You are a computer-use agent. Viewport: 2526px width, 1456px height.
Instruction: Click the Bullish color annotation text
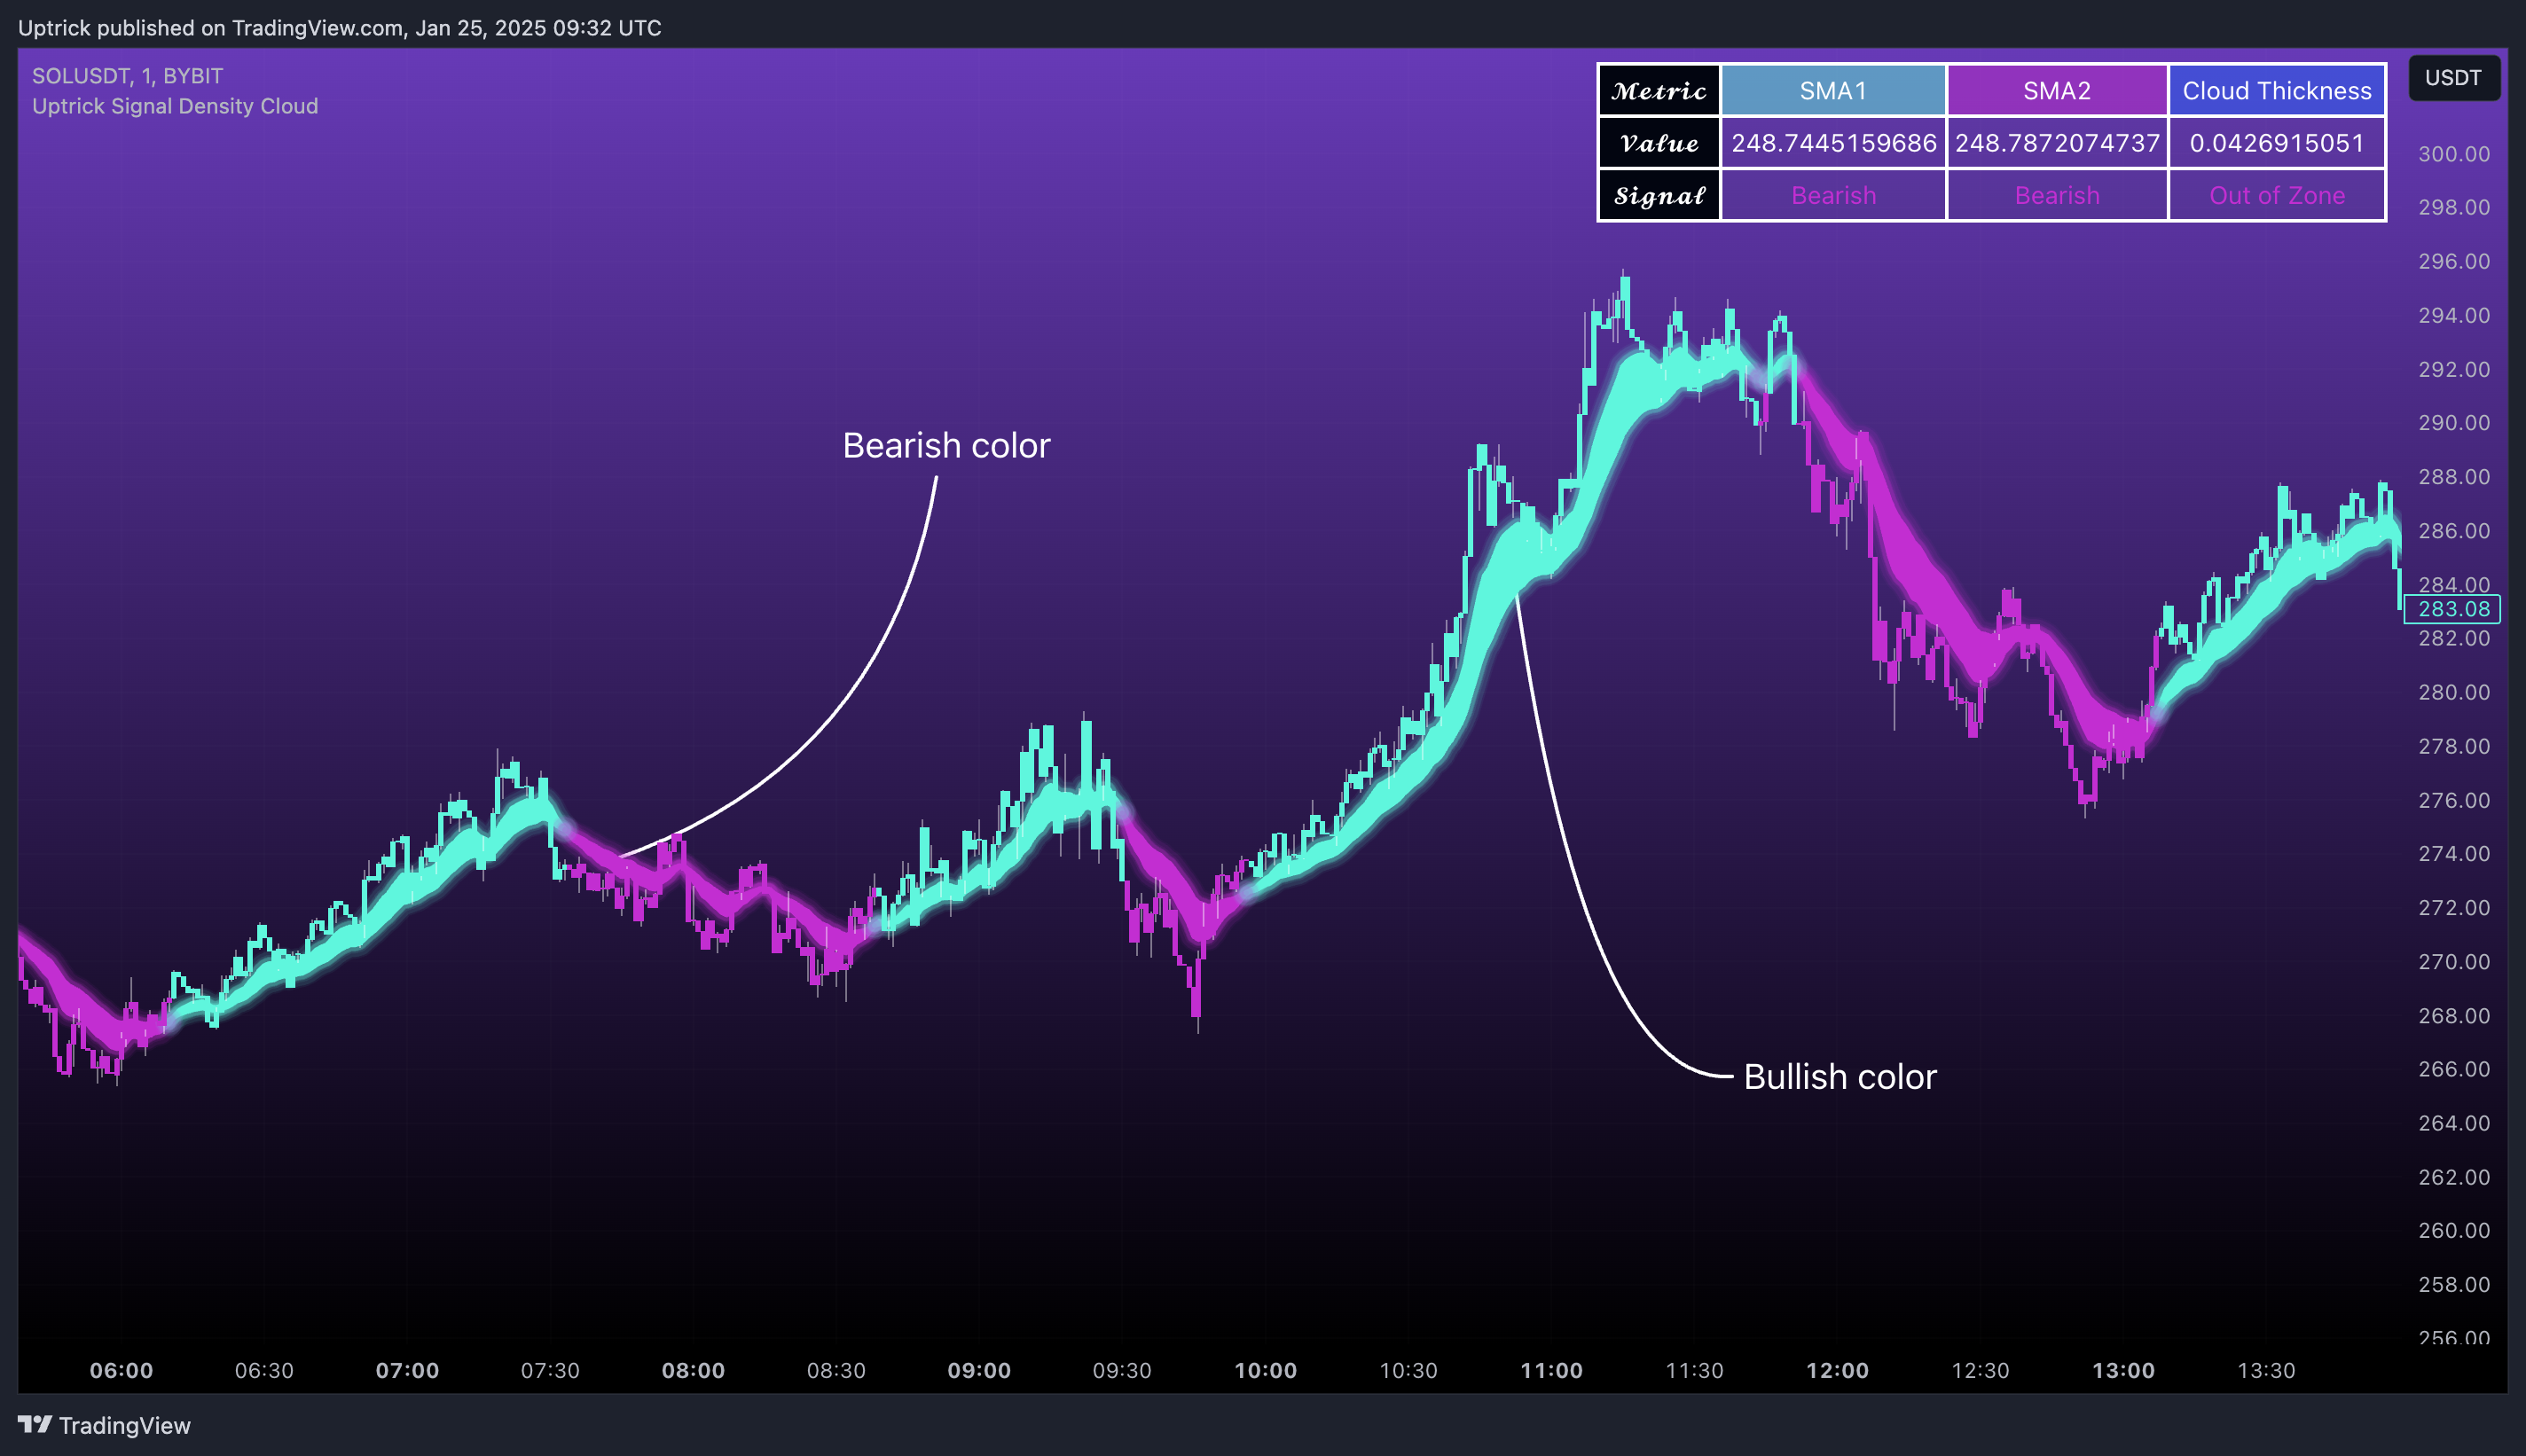click(x=1840, y=1077)
